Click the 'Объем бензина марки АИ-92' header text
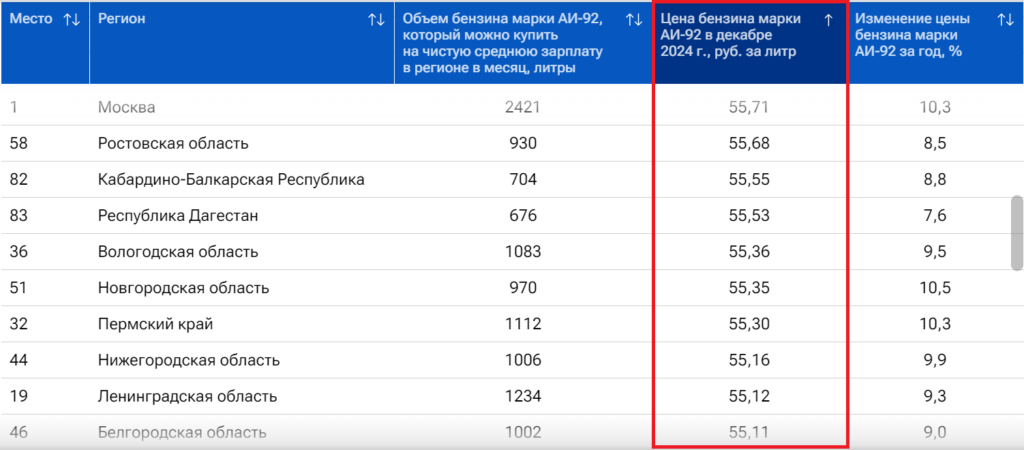The image size is (1024, 450). click(503, 43)
